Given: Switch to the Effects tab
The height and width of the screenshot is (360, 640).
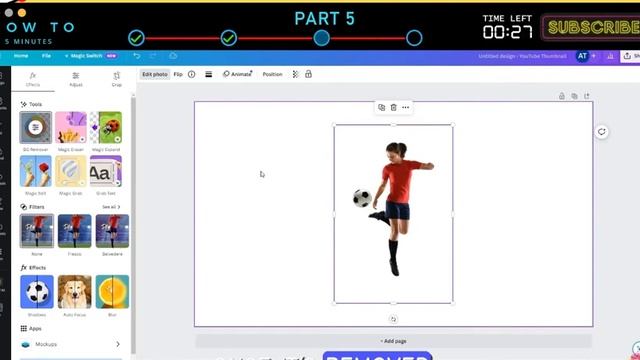Looking at the screenshot, I should click(33, 80).
